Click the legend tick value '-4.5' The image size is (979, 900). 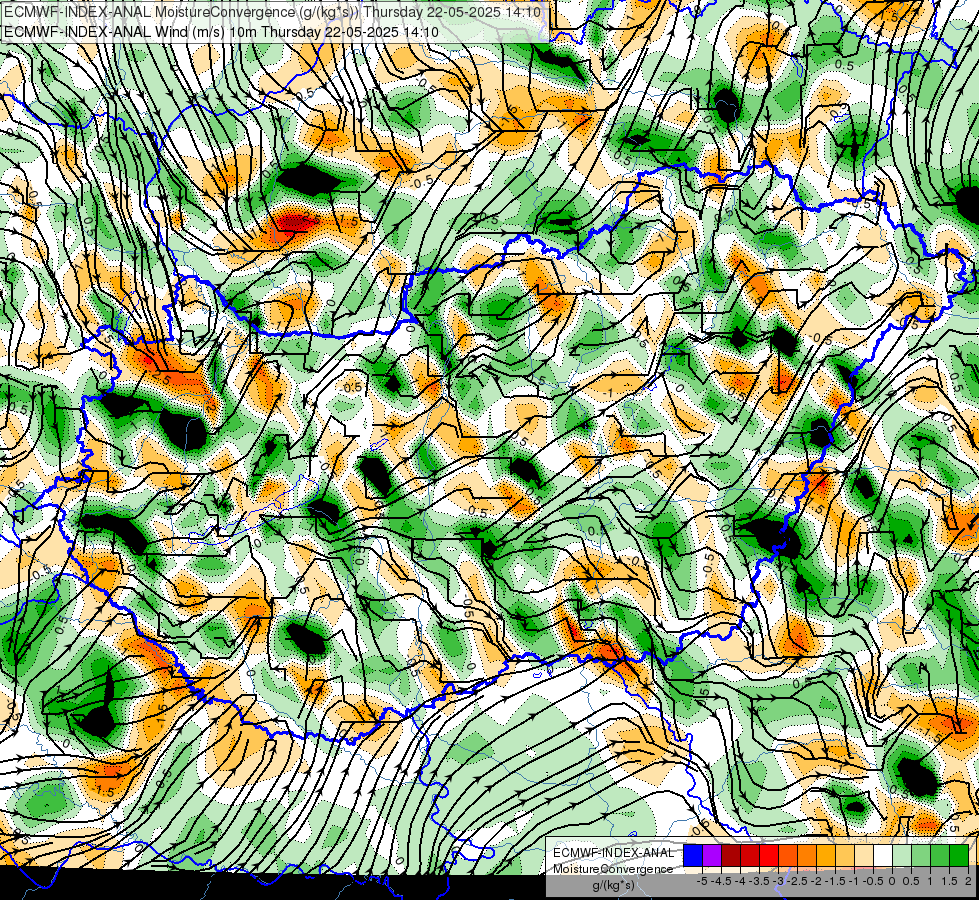[723, 881]
